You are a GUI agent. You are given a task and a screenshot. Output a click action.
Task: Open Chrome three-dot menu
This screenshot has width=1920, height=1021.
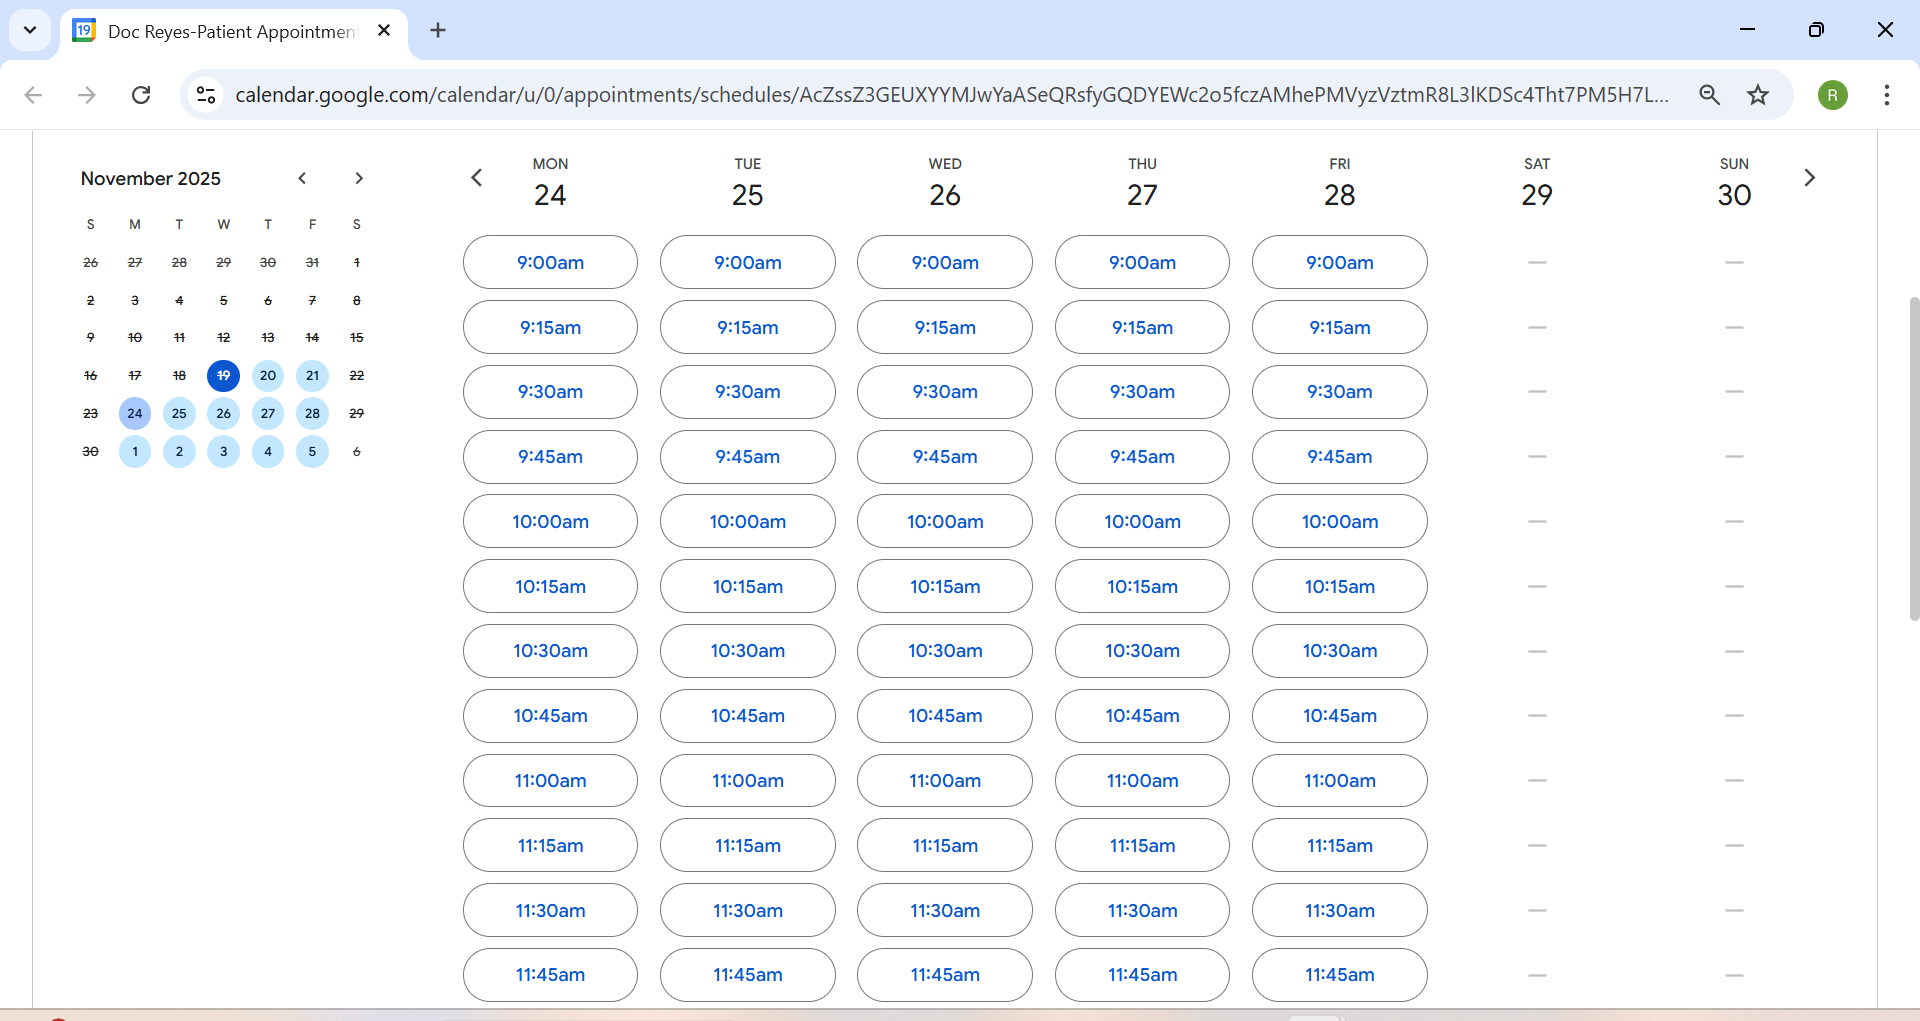(x=1886, y=95)
